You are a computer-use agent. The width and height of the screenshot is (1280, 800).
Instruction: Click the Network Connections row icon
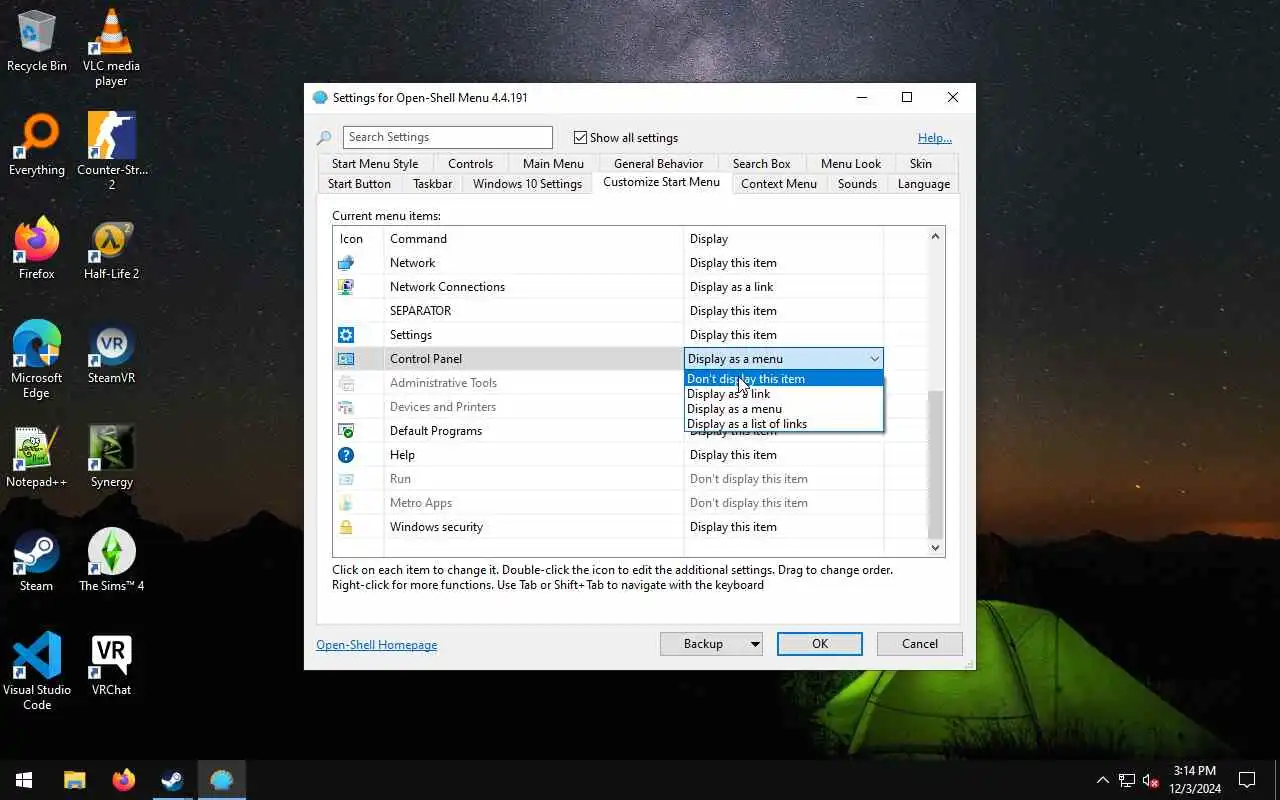(x=346, y=287)
